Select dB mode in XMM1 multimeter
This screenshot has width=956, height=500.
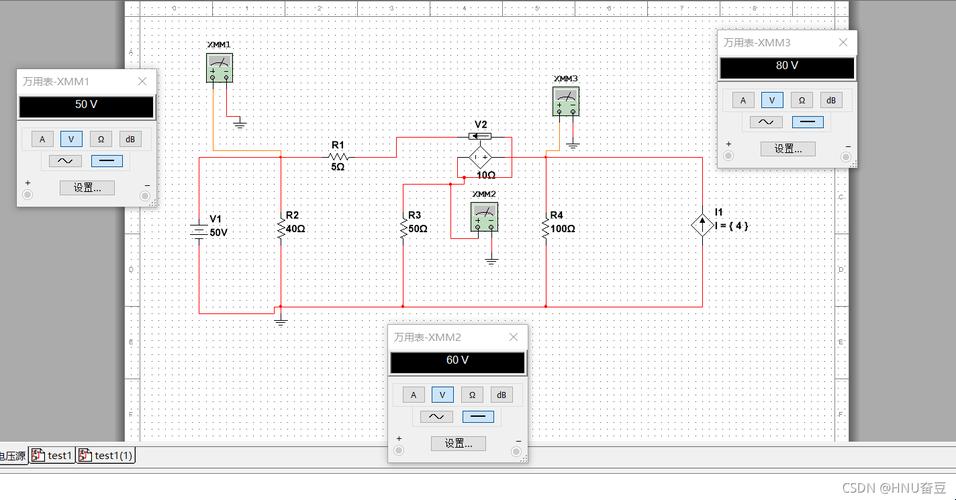(130, 139)
